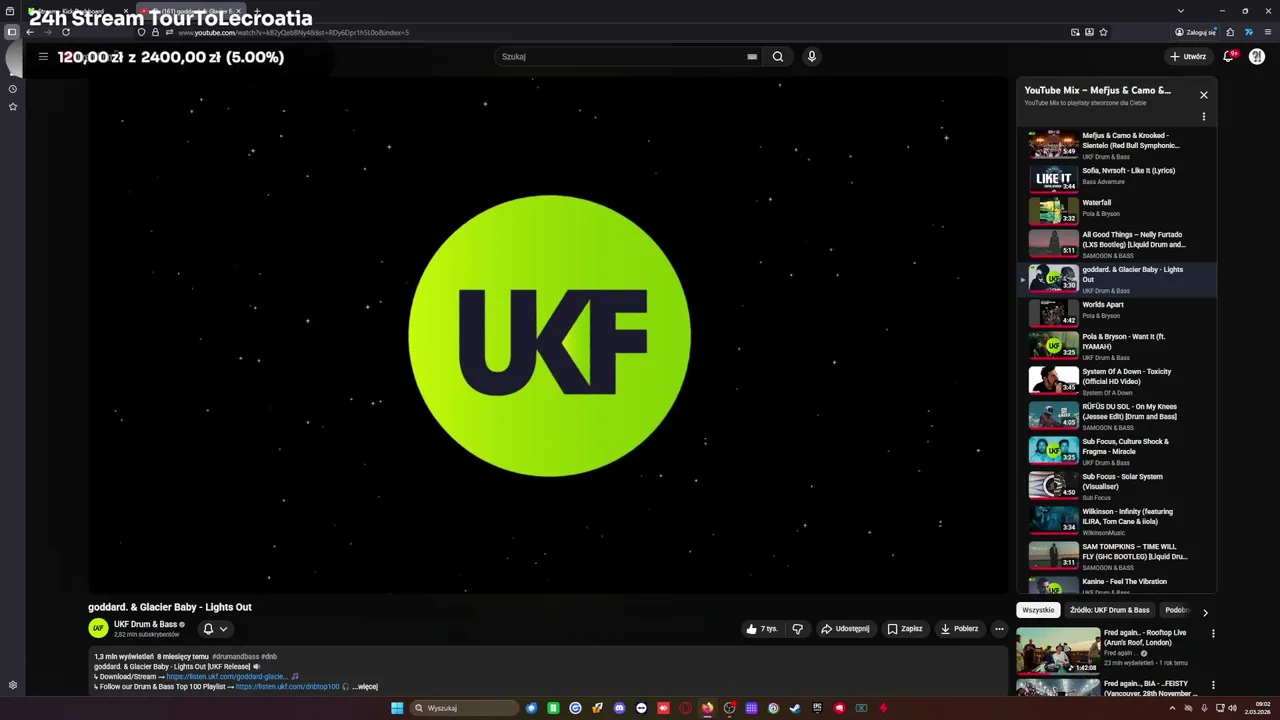Open options for Fred again.., BIA FEISTY video
This screenshot has height=720, width=1280.
pos(1213,685)
